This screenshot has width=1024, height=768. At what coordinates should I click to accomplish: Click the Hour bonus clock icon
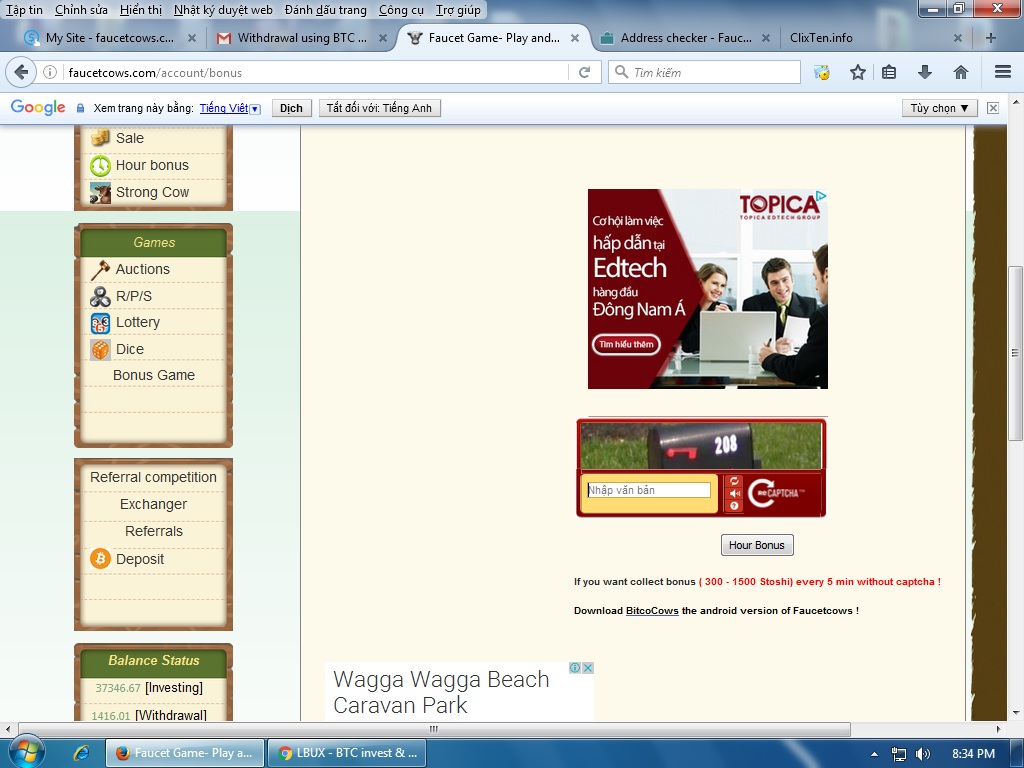point(100,165)
